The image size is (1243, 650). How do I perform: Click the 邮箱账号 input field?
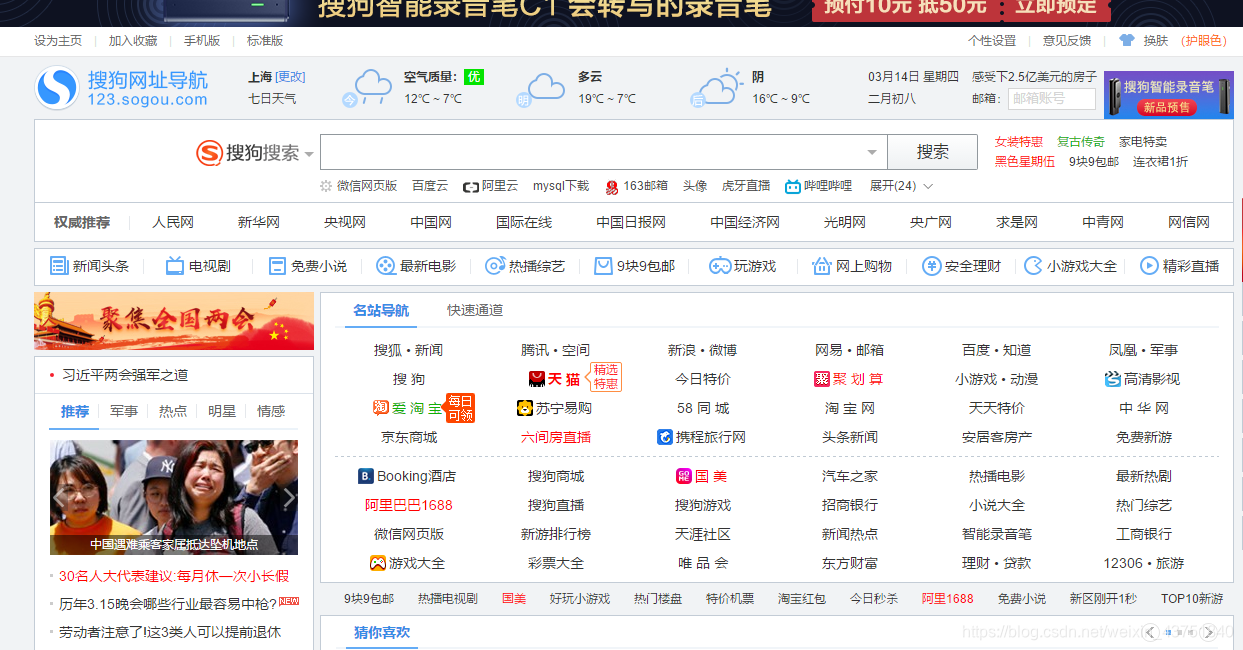tap(1051, 98)
